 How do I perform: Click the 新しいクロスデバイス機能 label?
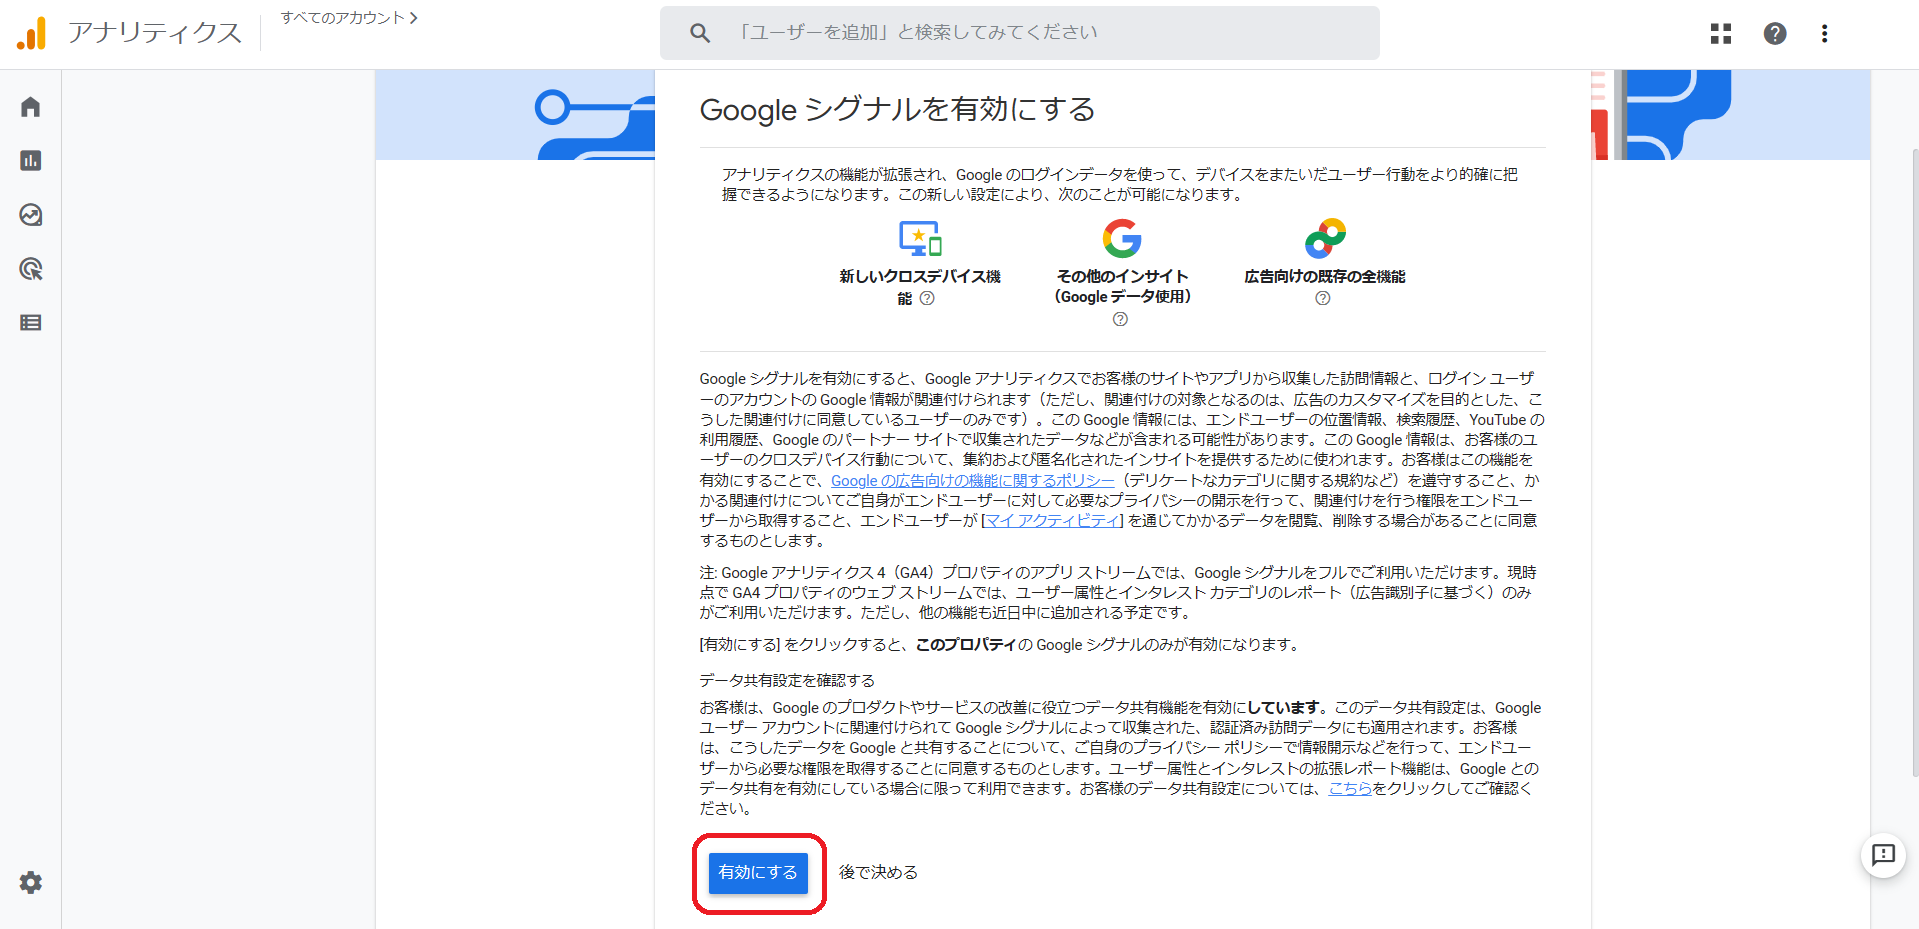(x=919, y=286)
